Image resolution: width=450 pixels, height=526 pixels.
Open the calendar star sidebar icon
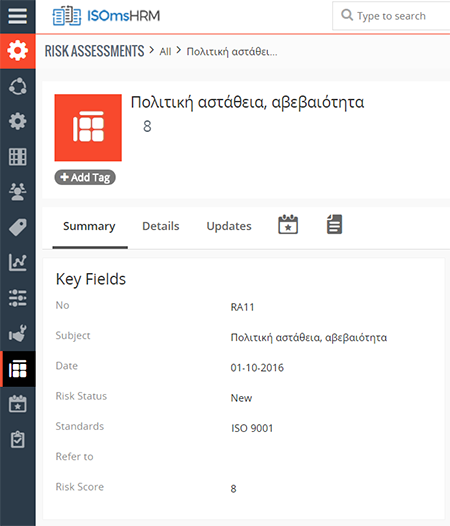point(17,404)
